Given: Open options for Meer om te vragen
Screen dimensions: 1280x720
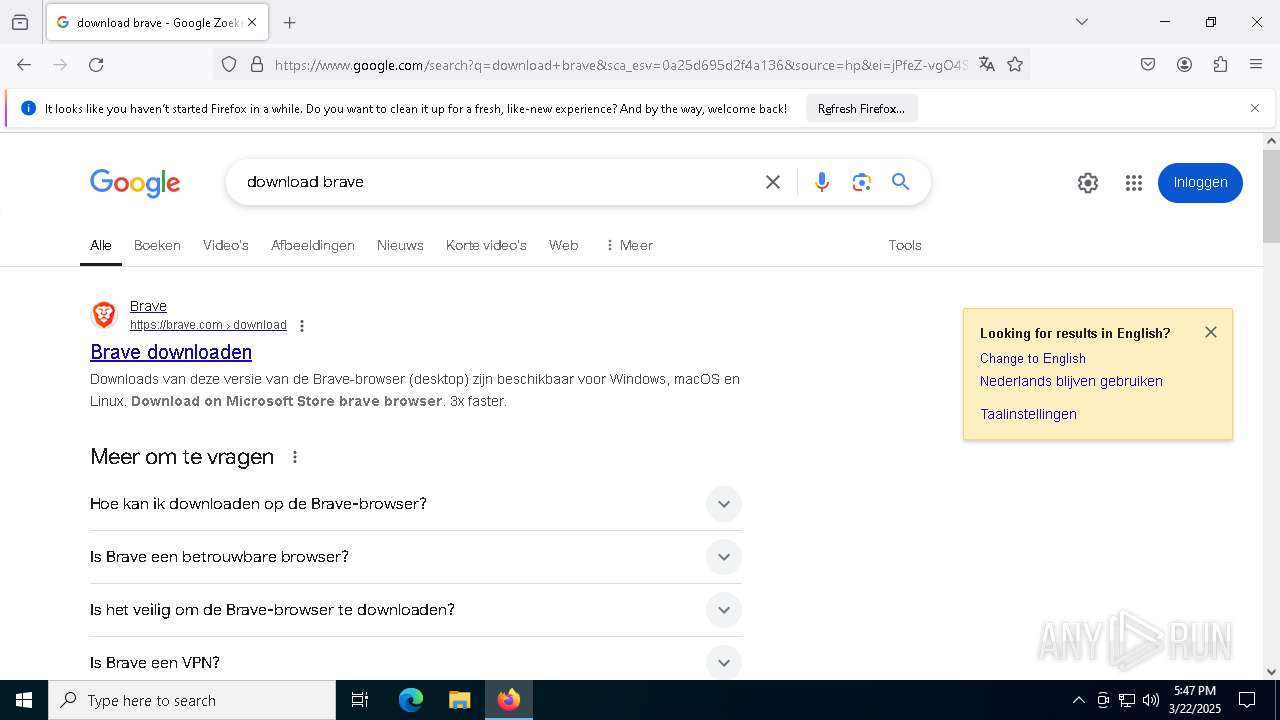Looking at the screenshot, I should tap(295, 457).
